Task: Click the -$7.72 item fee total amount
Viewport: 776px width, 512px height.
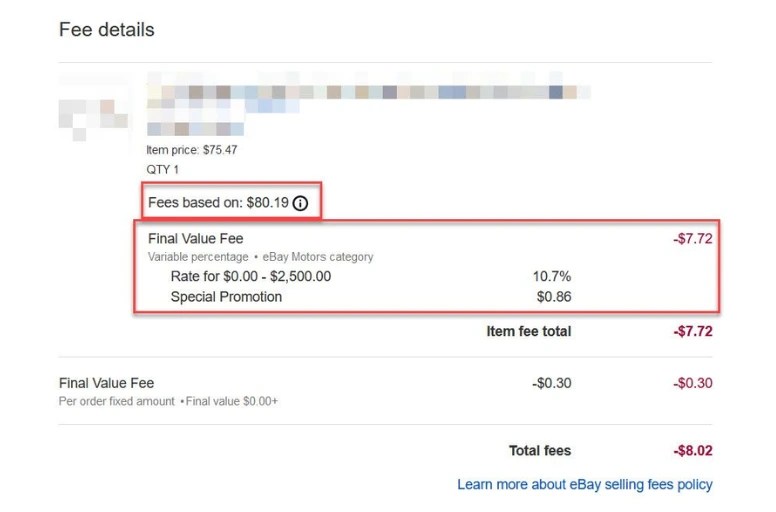Action: (x=693, y=331)
